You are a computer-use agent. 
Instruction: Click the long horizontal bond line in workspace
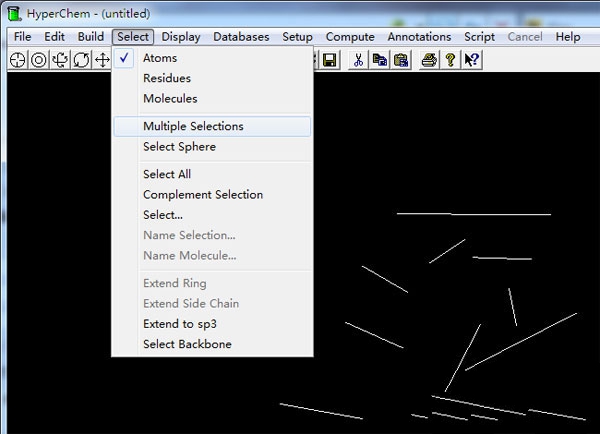pyautogui.click(x=474, y=214)
